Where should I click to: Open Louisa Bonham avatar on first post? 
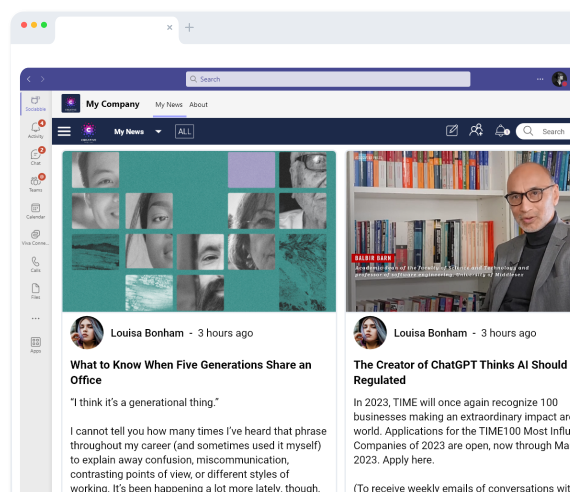click(87, 333)
